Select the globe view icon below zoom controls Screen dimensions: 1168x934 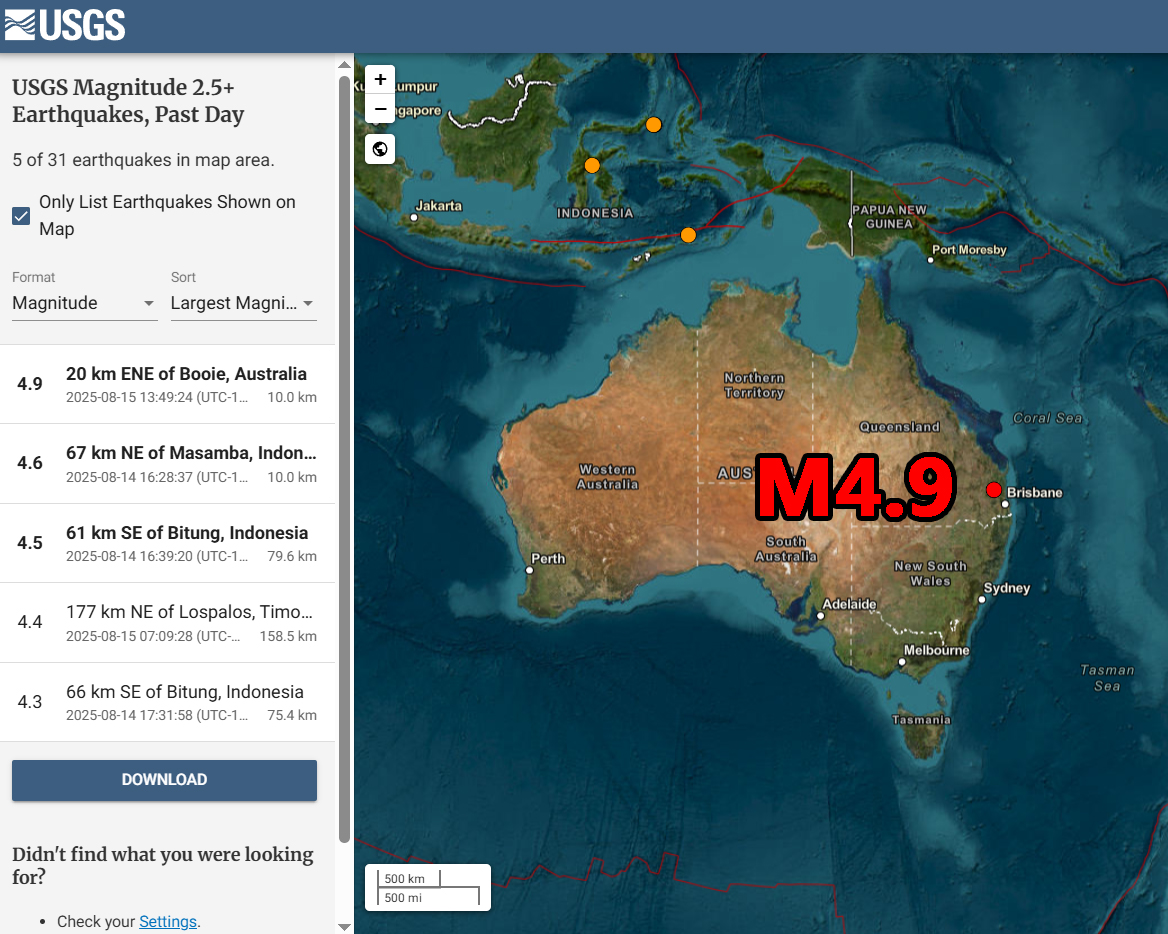coord(380,148)
